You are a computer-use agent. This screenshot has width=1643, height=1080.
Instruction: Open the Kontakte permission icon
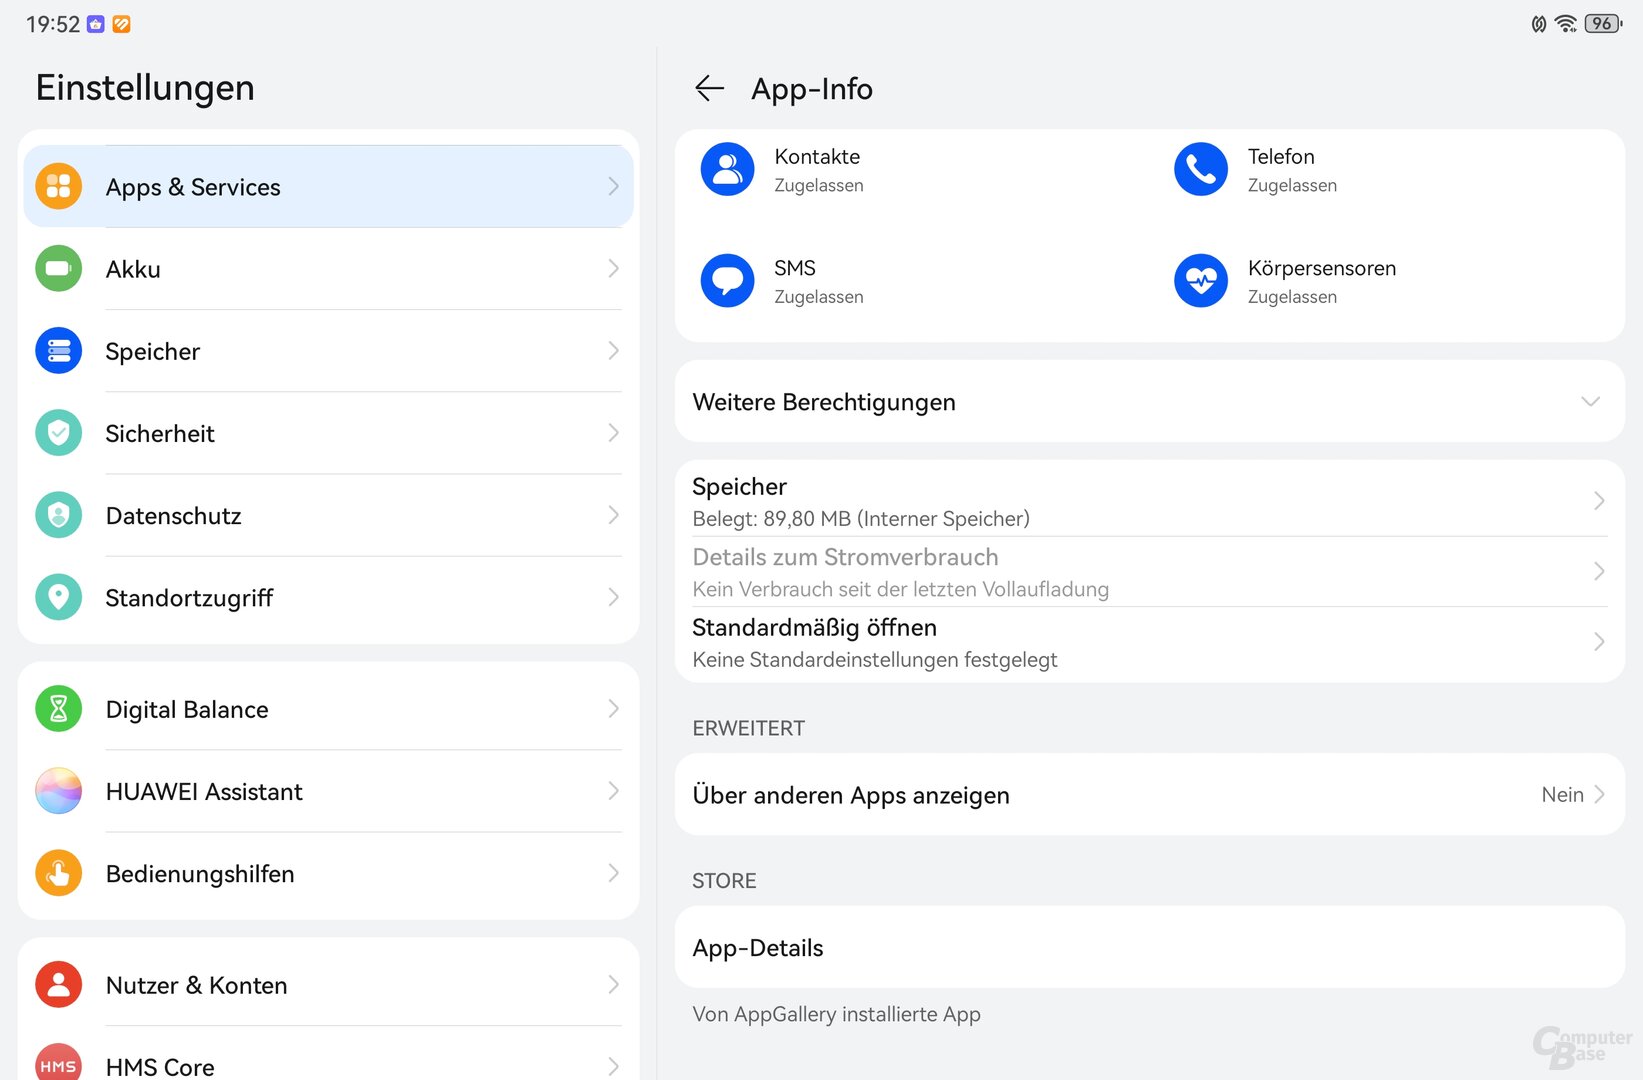point(727,169)
